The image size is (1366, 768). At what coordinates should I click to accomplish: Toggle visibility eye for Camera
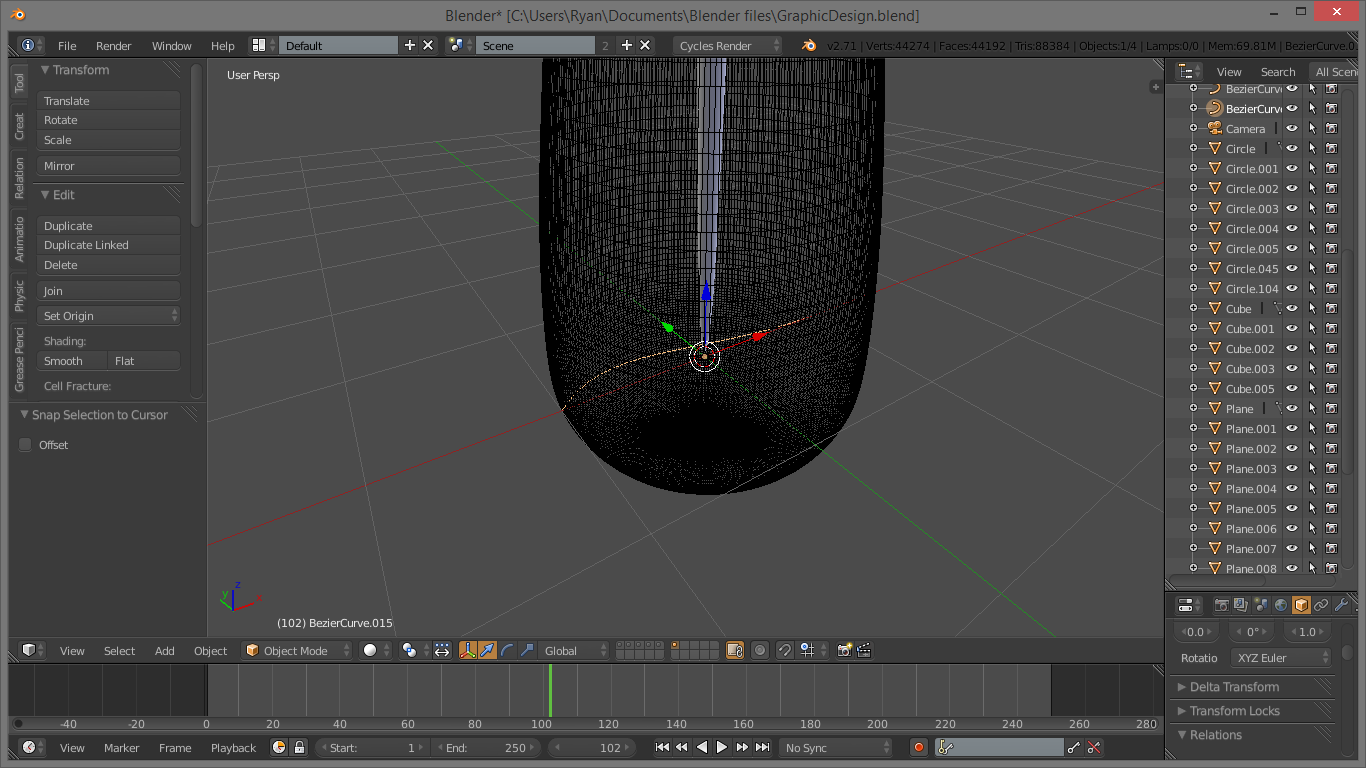click(x=1292, y=128)
